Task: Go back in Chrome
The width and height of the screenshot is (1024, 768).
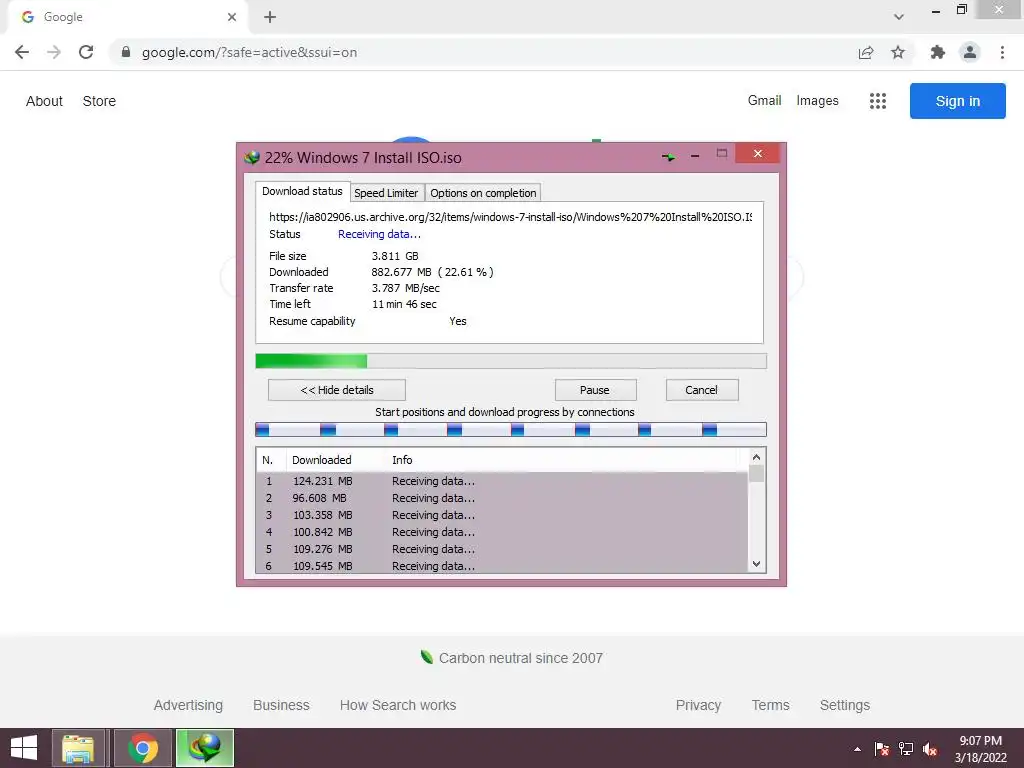Action: point(22,52)
